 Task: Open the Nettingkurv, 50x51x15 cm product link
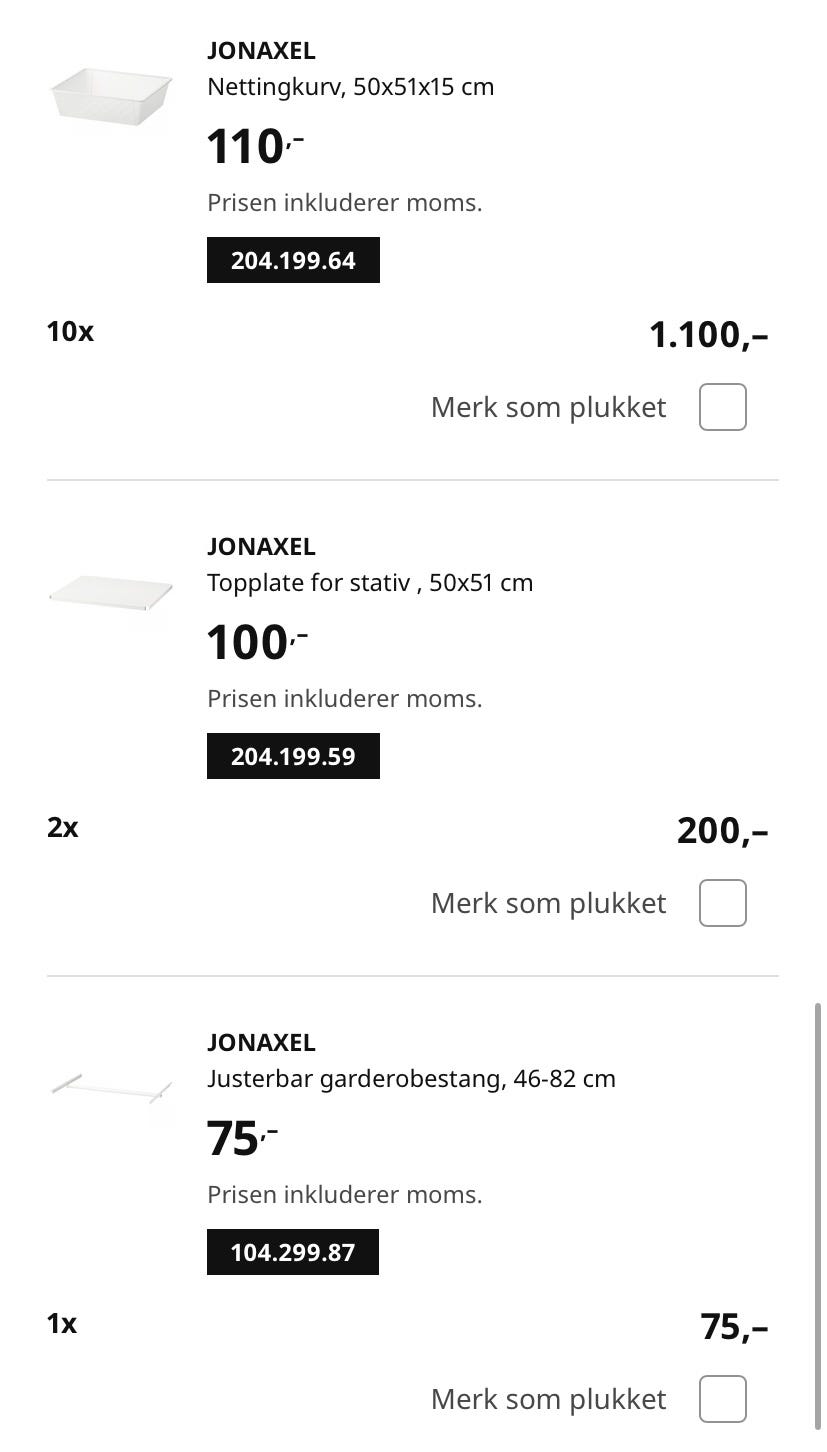tap(350, 87)
